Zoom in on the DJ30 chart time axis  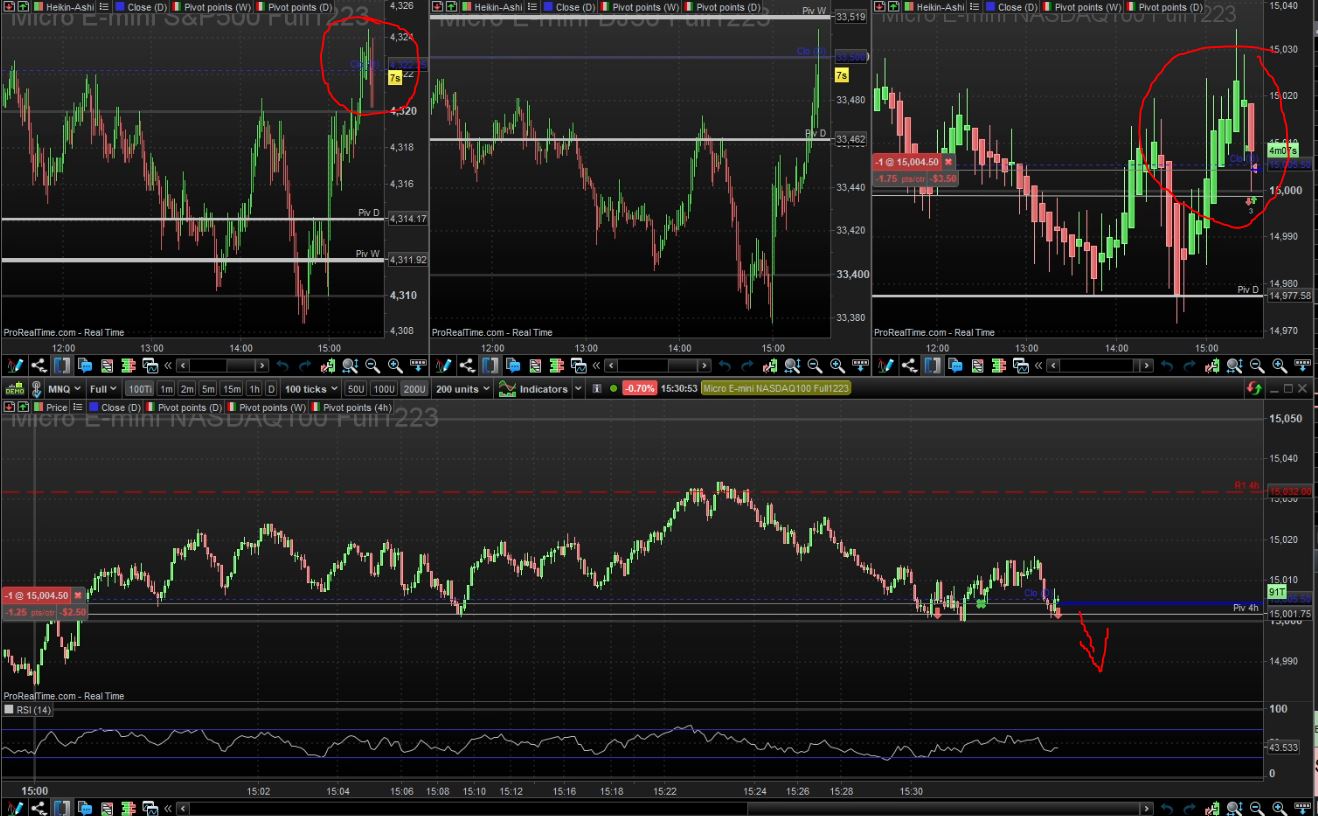836,366
